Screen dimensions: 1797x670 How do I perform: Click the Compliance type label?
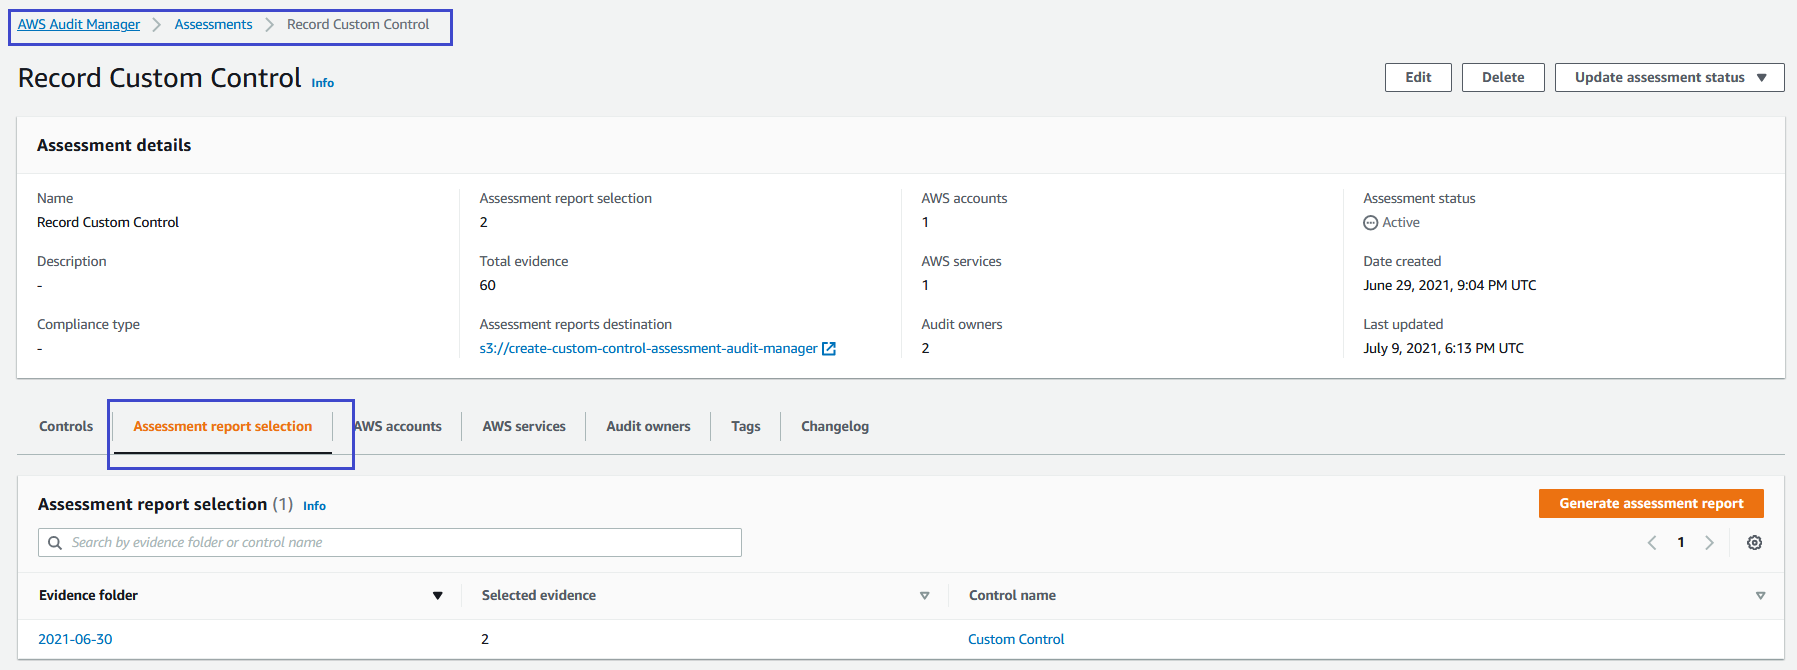pos(88,325)
